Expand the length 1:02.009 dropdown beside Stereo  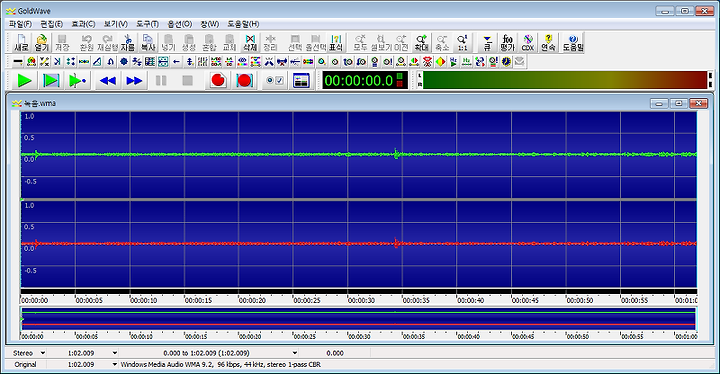(115, 353)
